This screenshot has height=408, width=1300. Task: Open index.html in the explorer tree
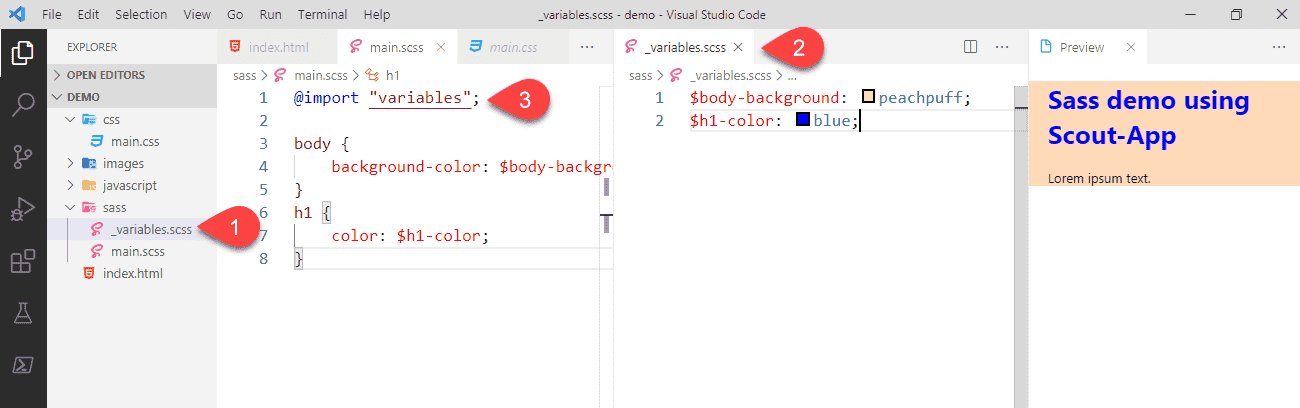click(132, 273)
